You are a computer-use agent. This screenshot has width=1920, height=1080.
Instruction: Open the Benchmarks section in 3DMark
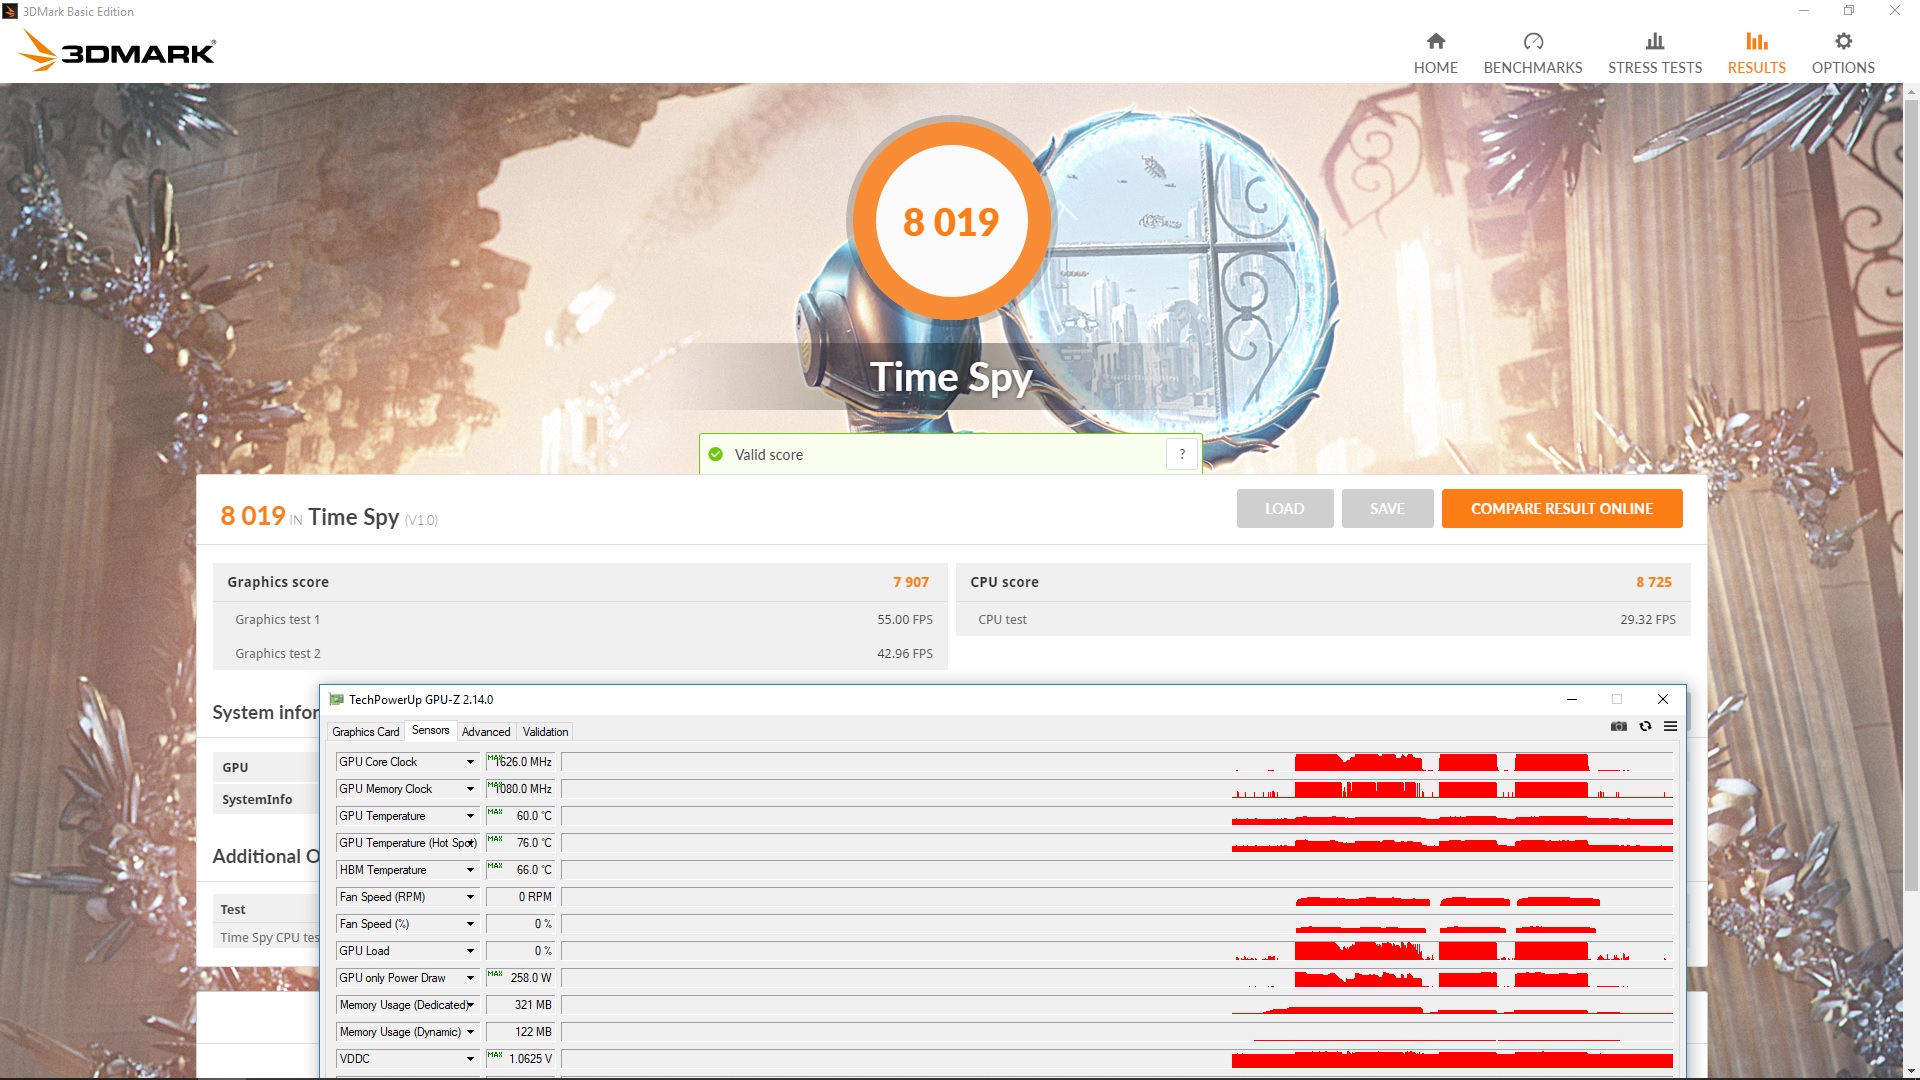[x=1532, y=53]
